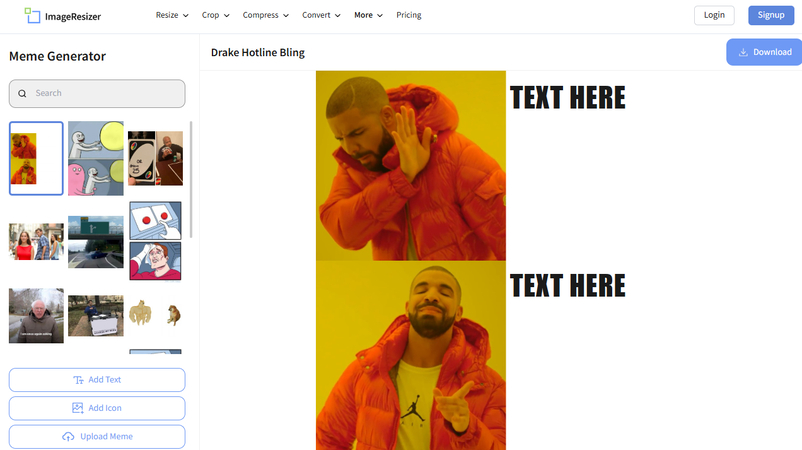Select the UNO draw 25 cards template
The width and height of the screenshot is (802, 450).
tap(155, 159)
